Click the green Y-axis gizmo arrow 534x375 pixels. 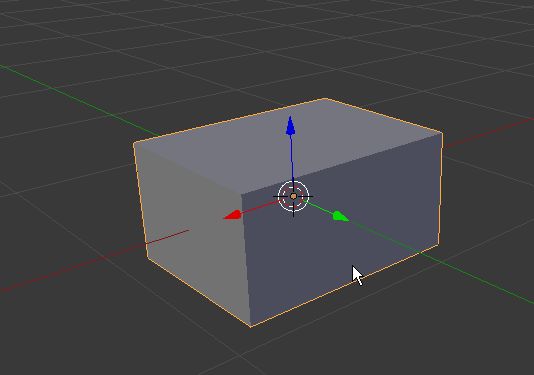click(340, 217)
